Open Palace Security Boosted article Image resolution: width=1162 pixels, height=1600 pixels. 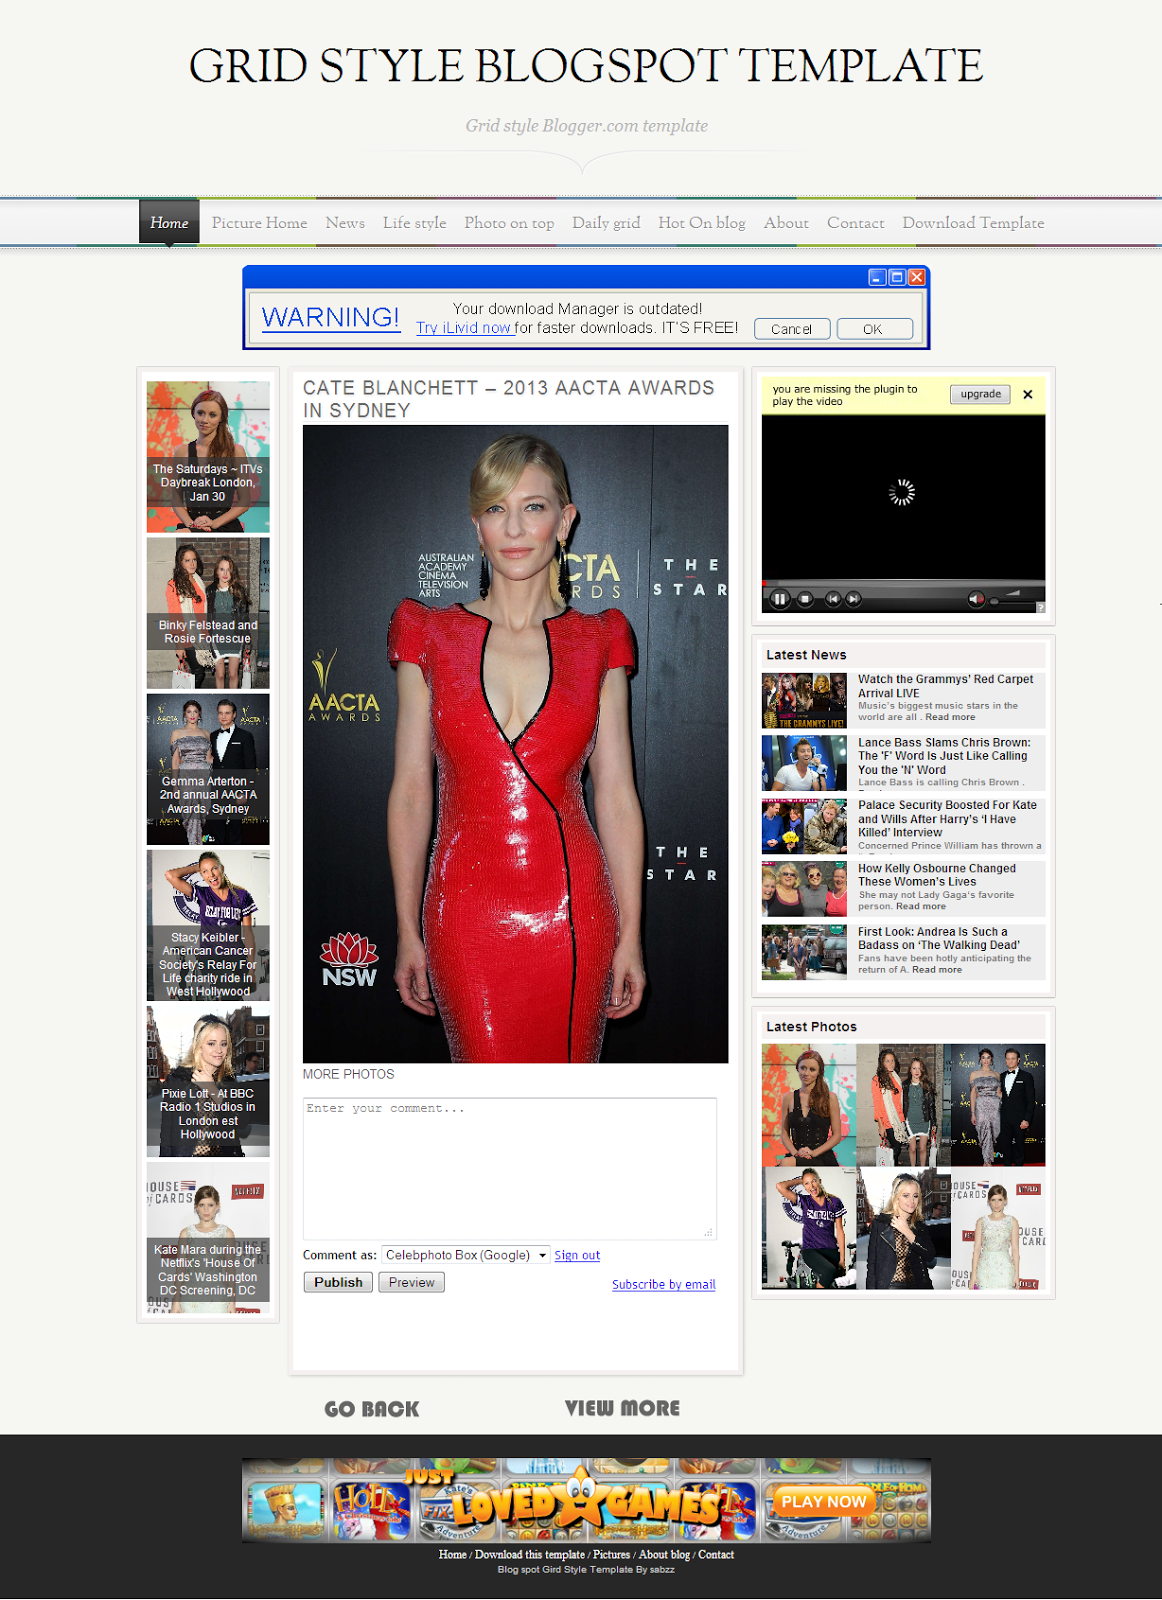(x=947, y=818)
